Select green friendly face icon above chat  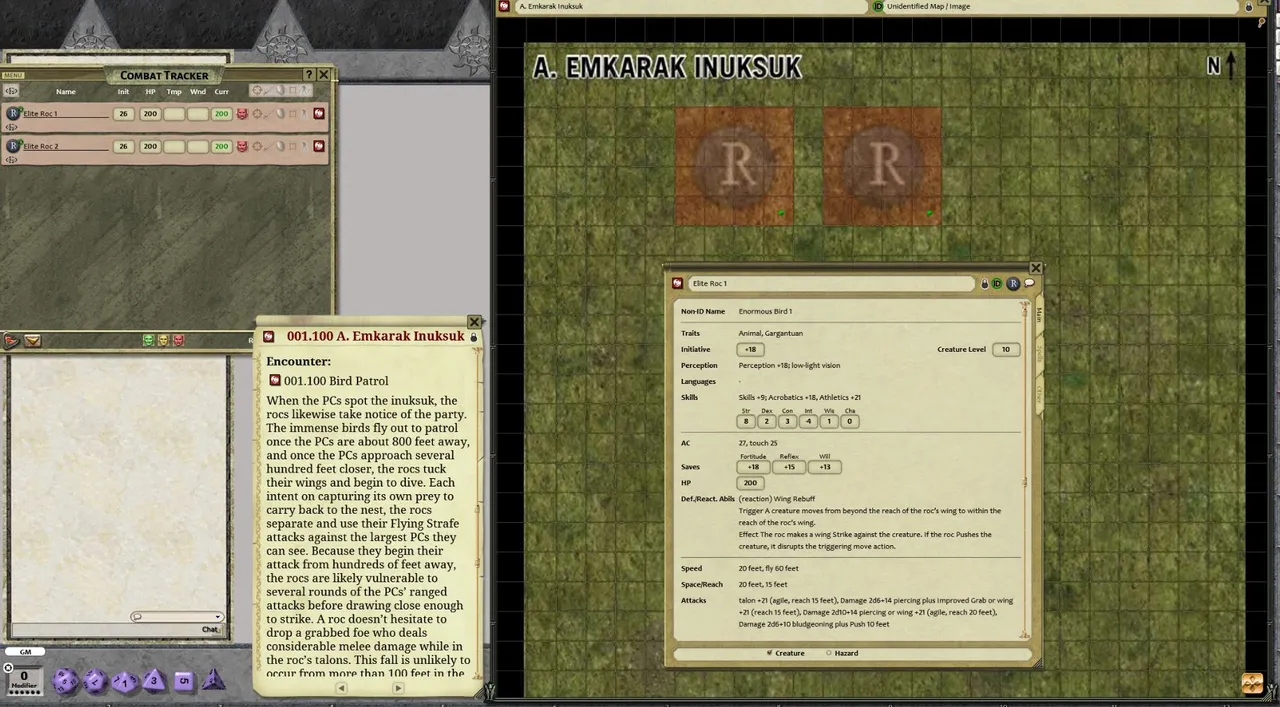148,340
